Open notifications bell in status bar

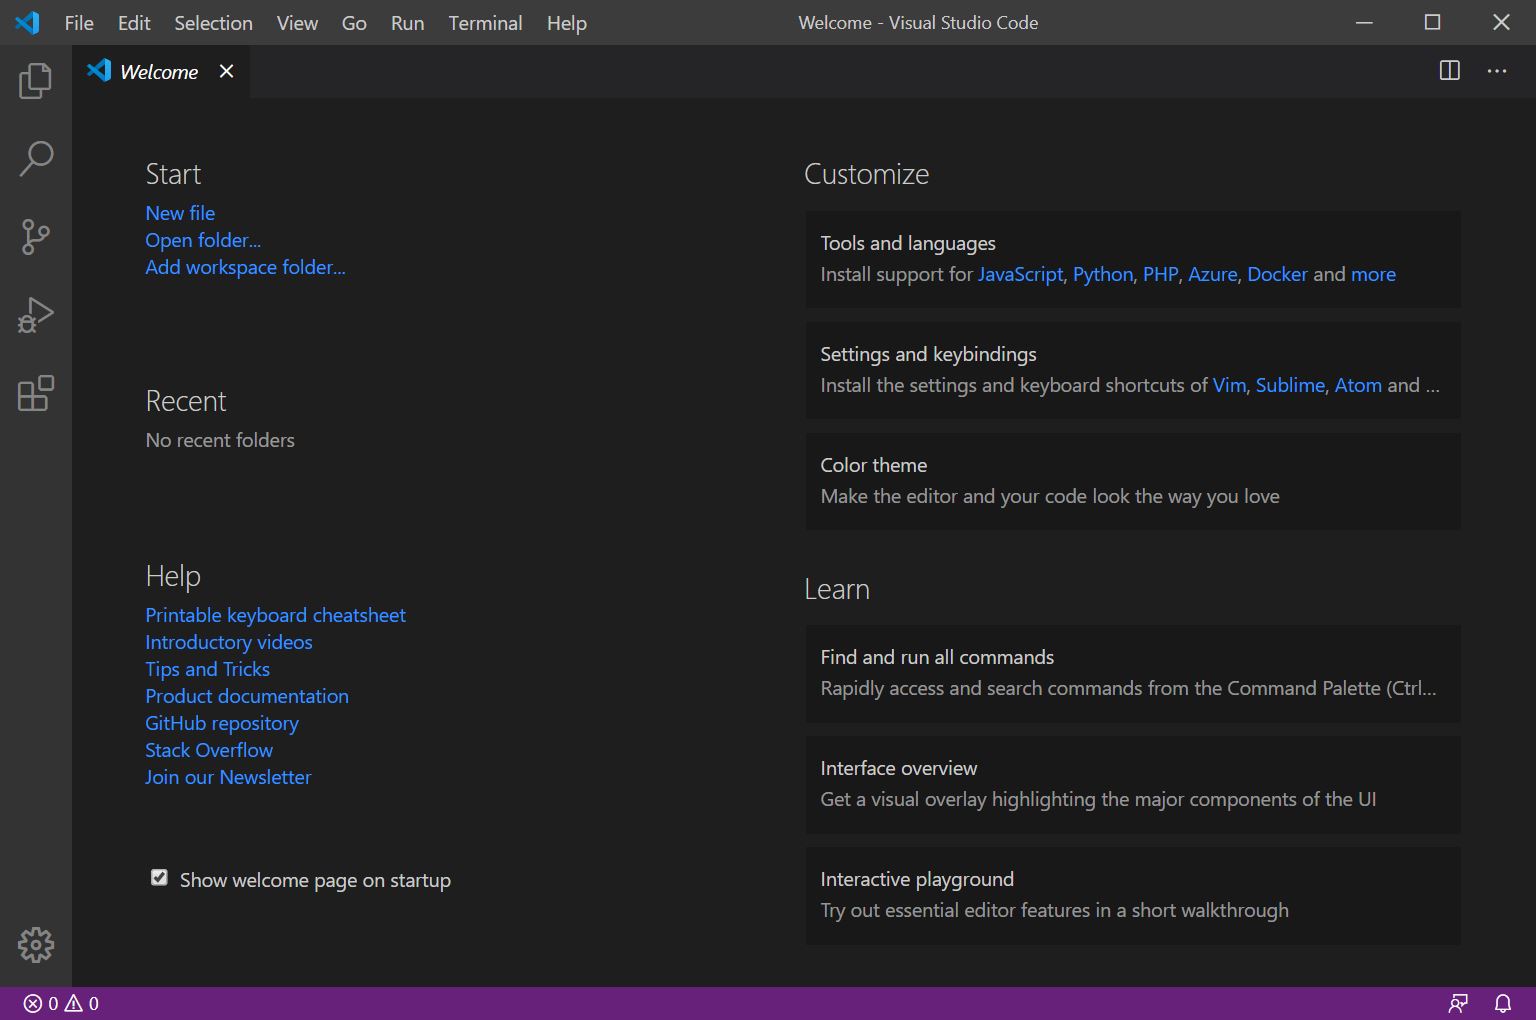pyautogui.click(x=1503, y=1003)
